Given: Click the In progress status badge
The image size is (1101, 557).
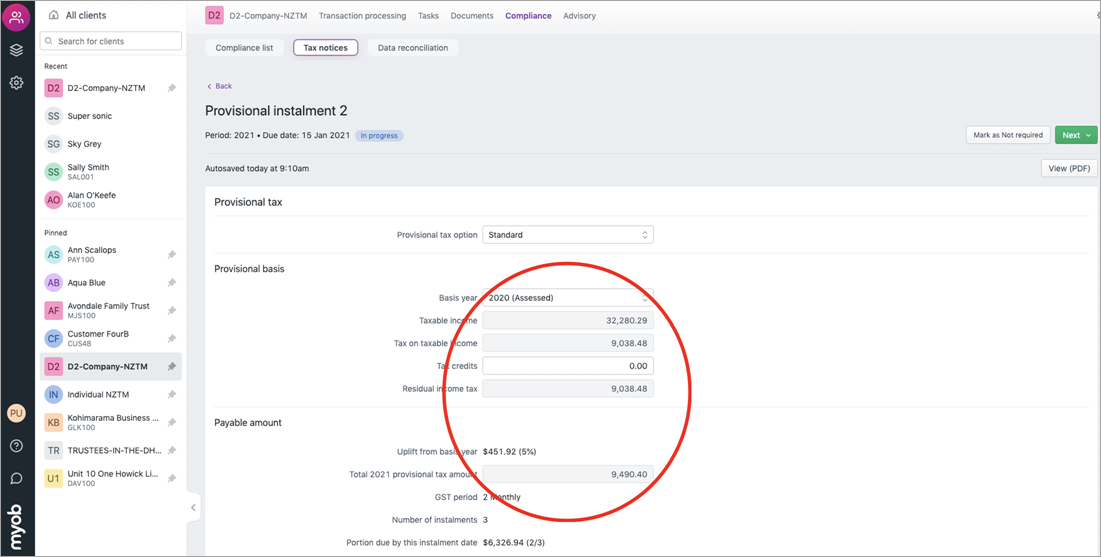Looking at the screenshot, I should coord(379,136).
